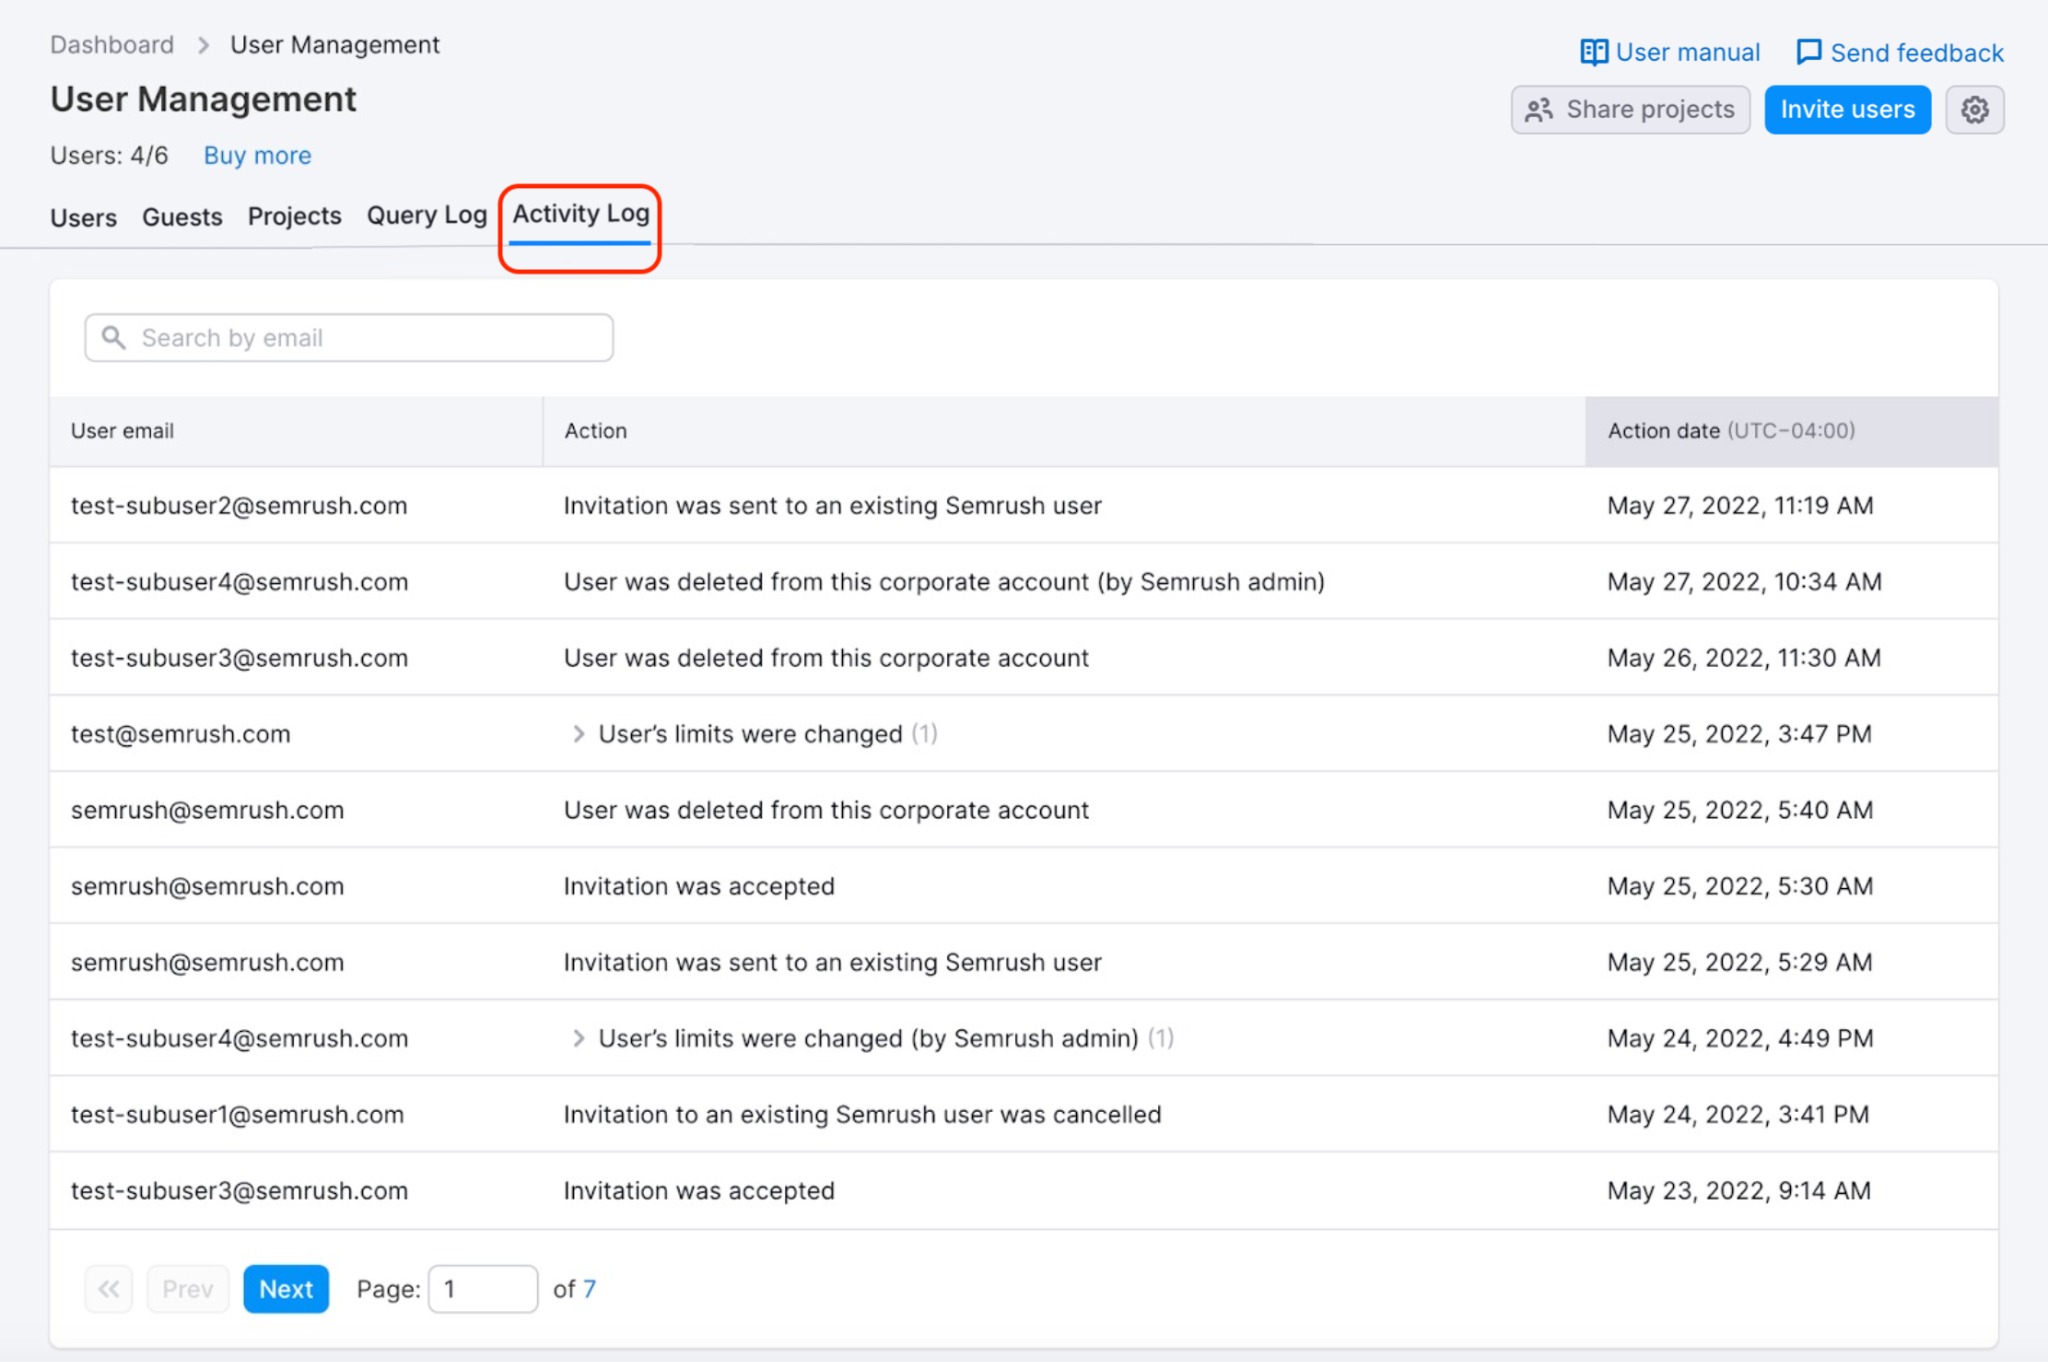
Task: Click the page number input box
Action: 483,1289
